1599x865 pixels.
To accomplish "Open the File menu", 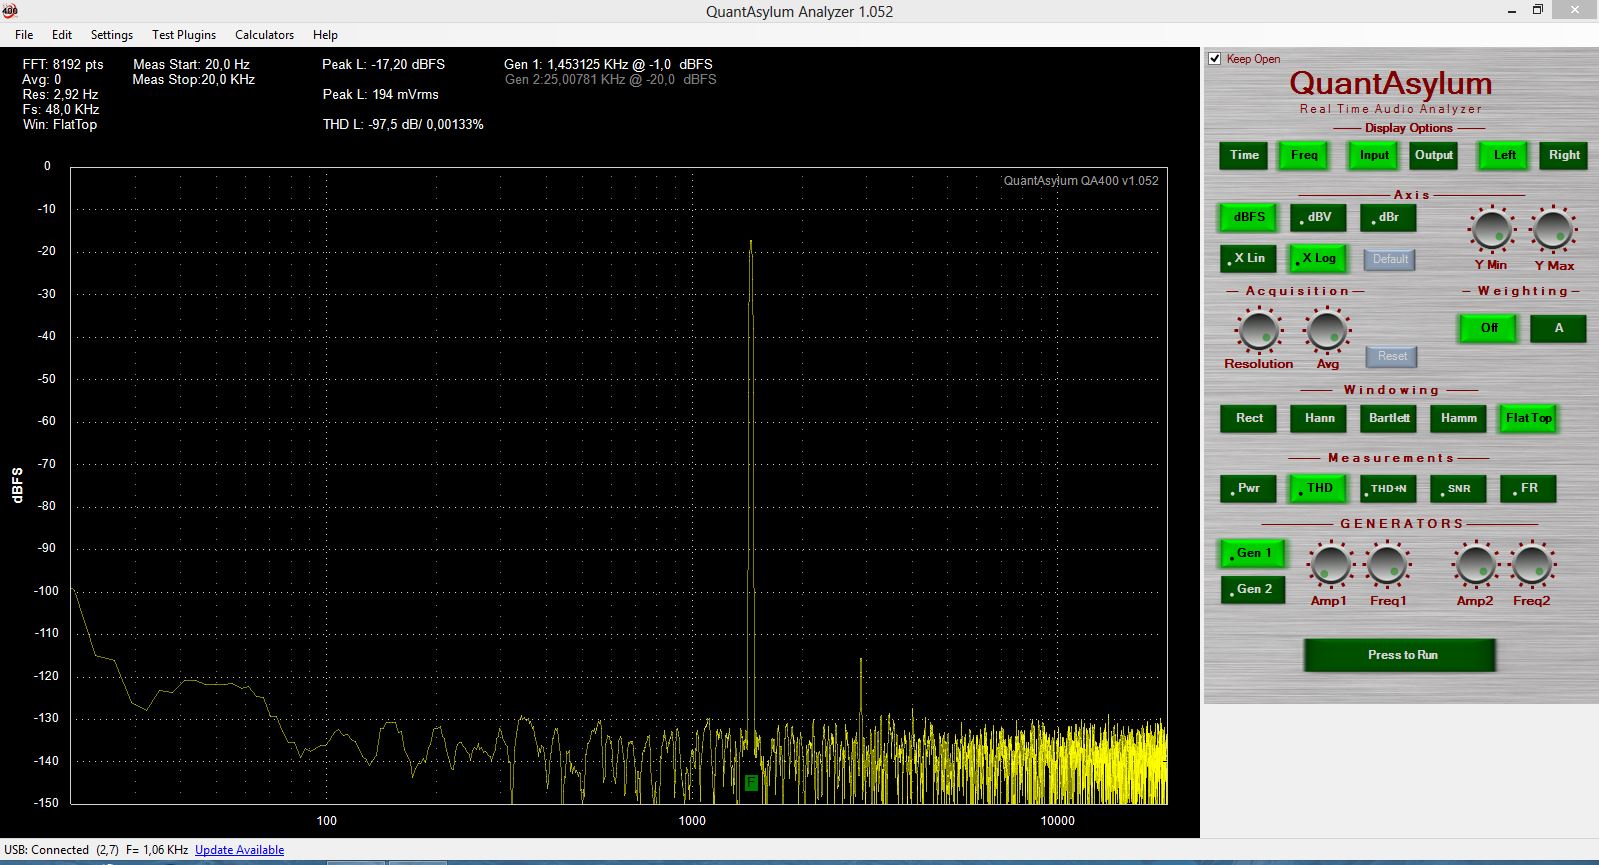I will (x=24, y=34).
